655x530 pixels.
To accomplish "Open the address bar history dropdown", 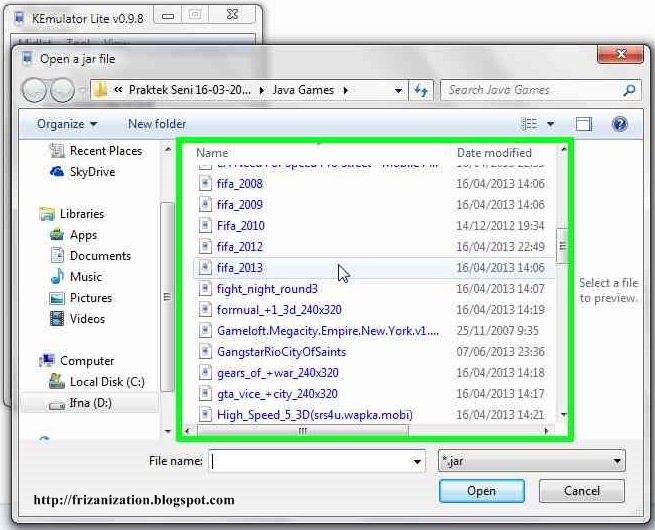I will coord(398,90).
